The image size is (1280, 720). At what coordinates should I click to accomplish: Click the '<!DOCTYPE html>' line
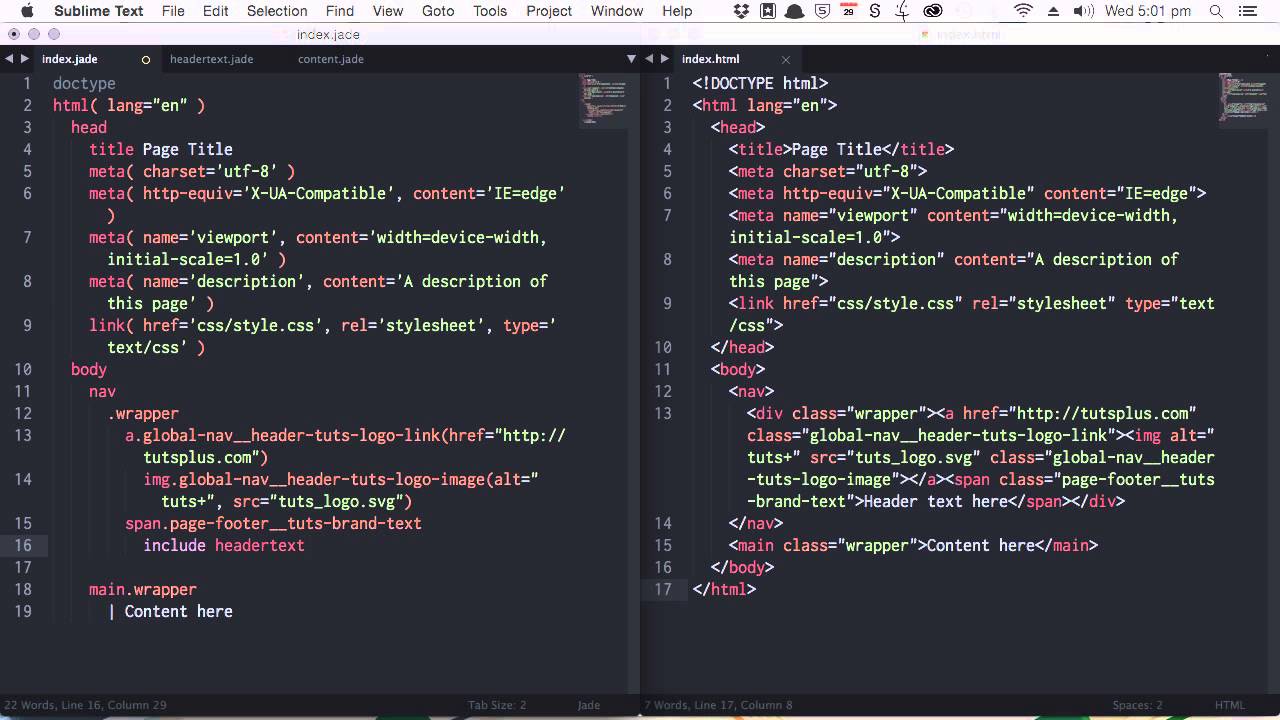point(760,83)
